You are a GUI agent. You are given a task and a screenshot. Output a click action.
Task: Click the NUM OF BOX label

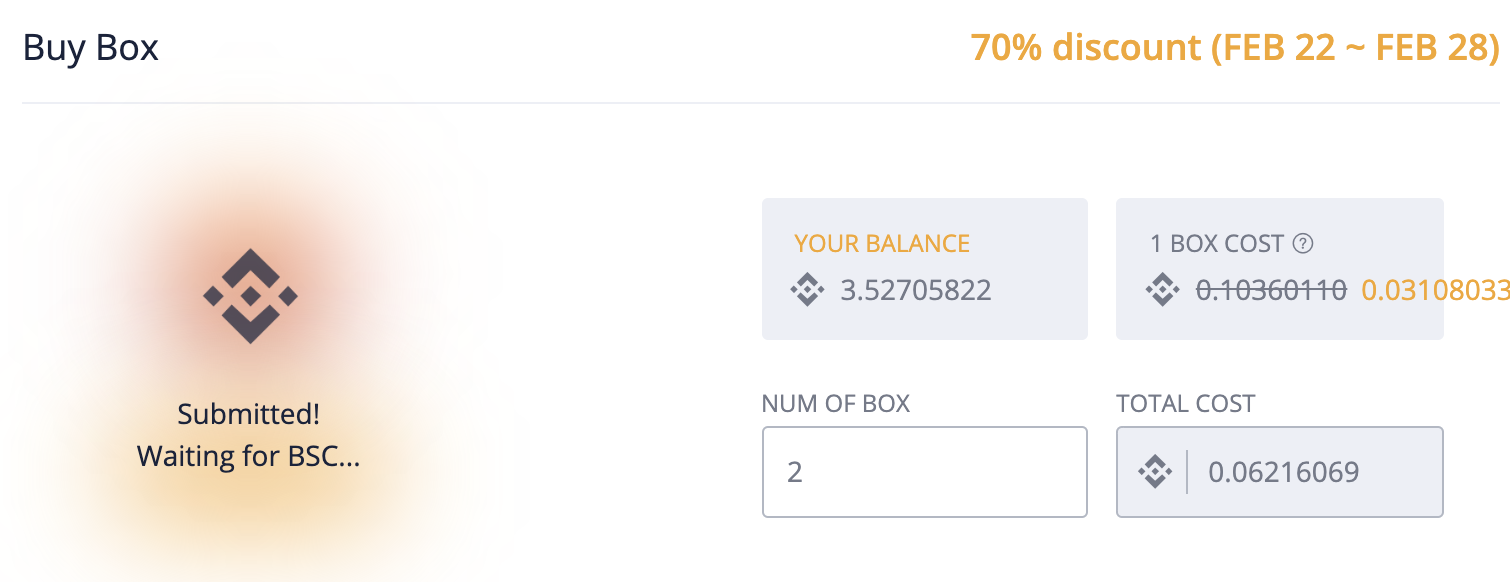[836, 404]
